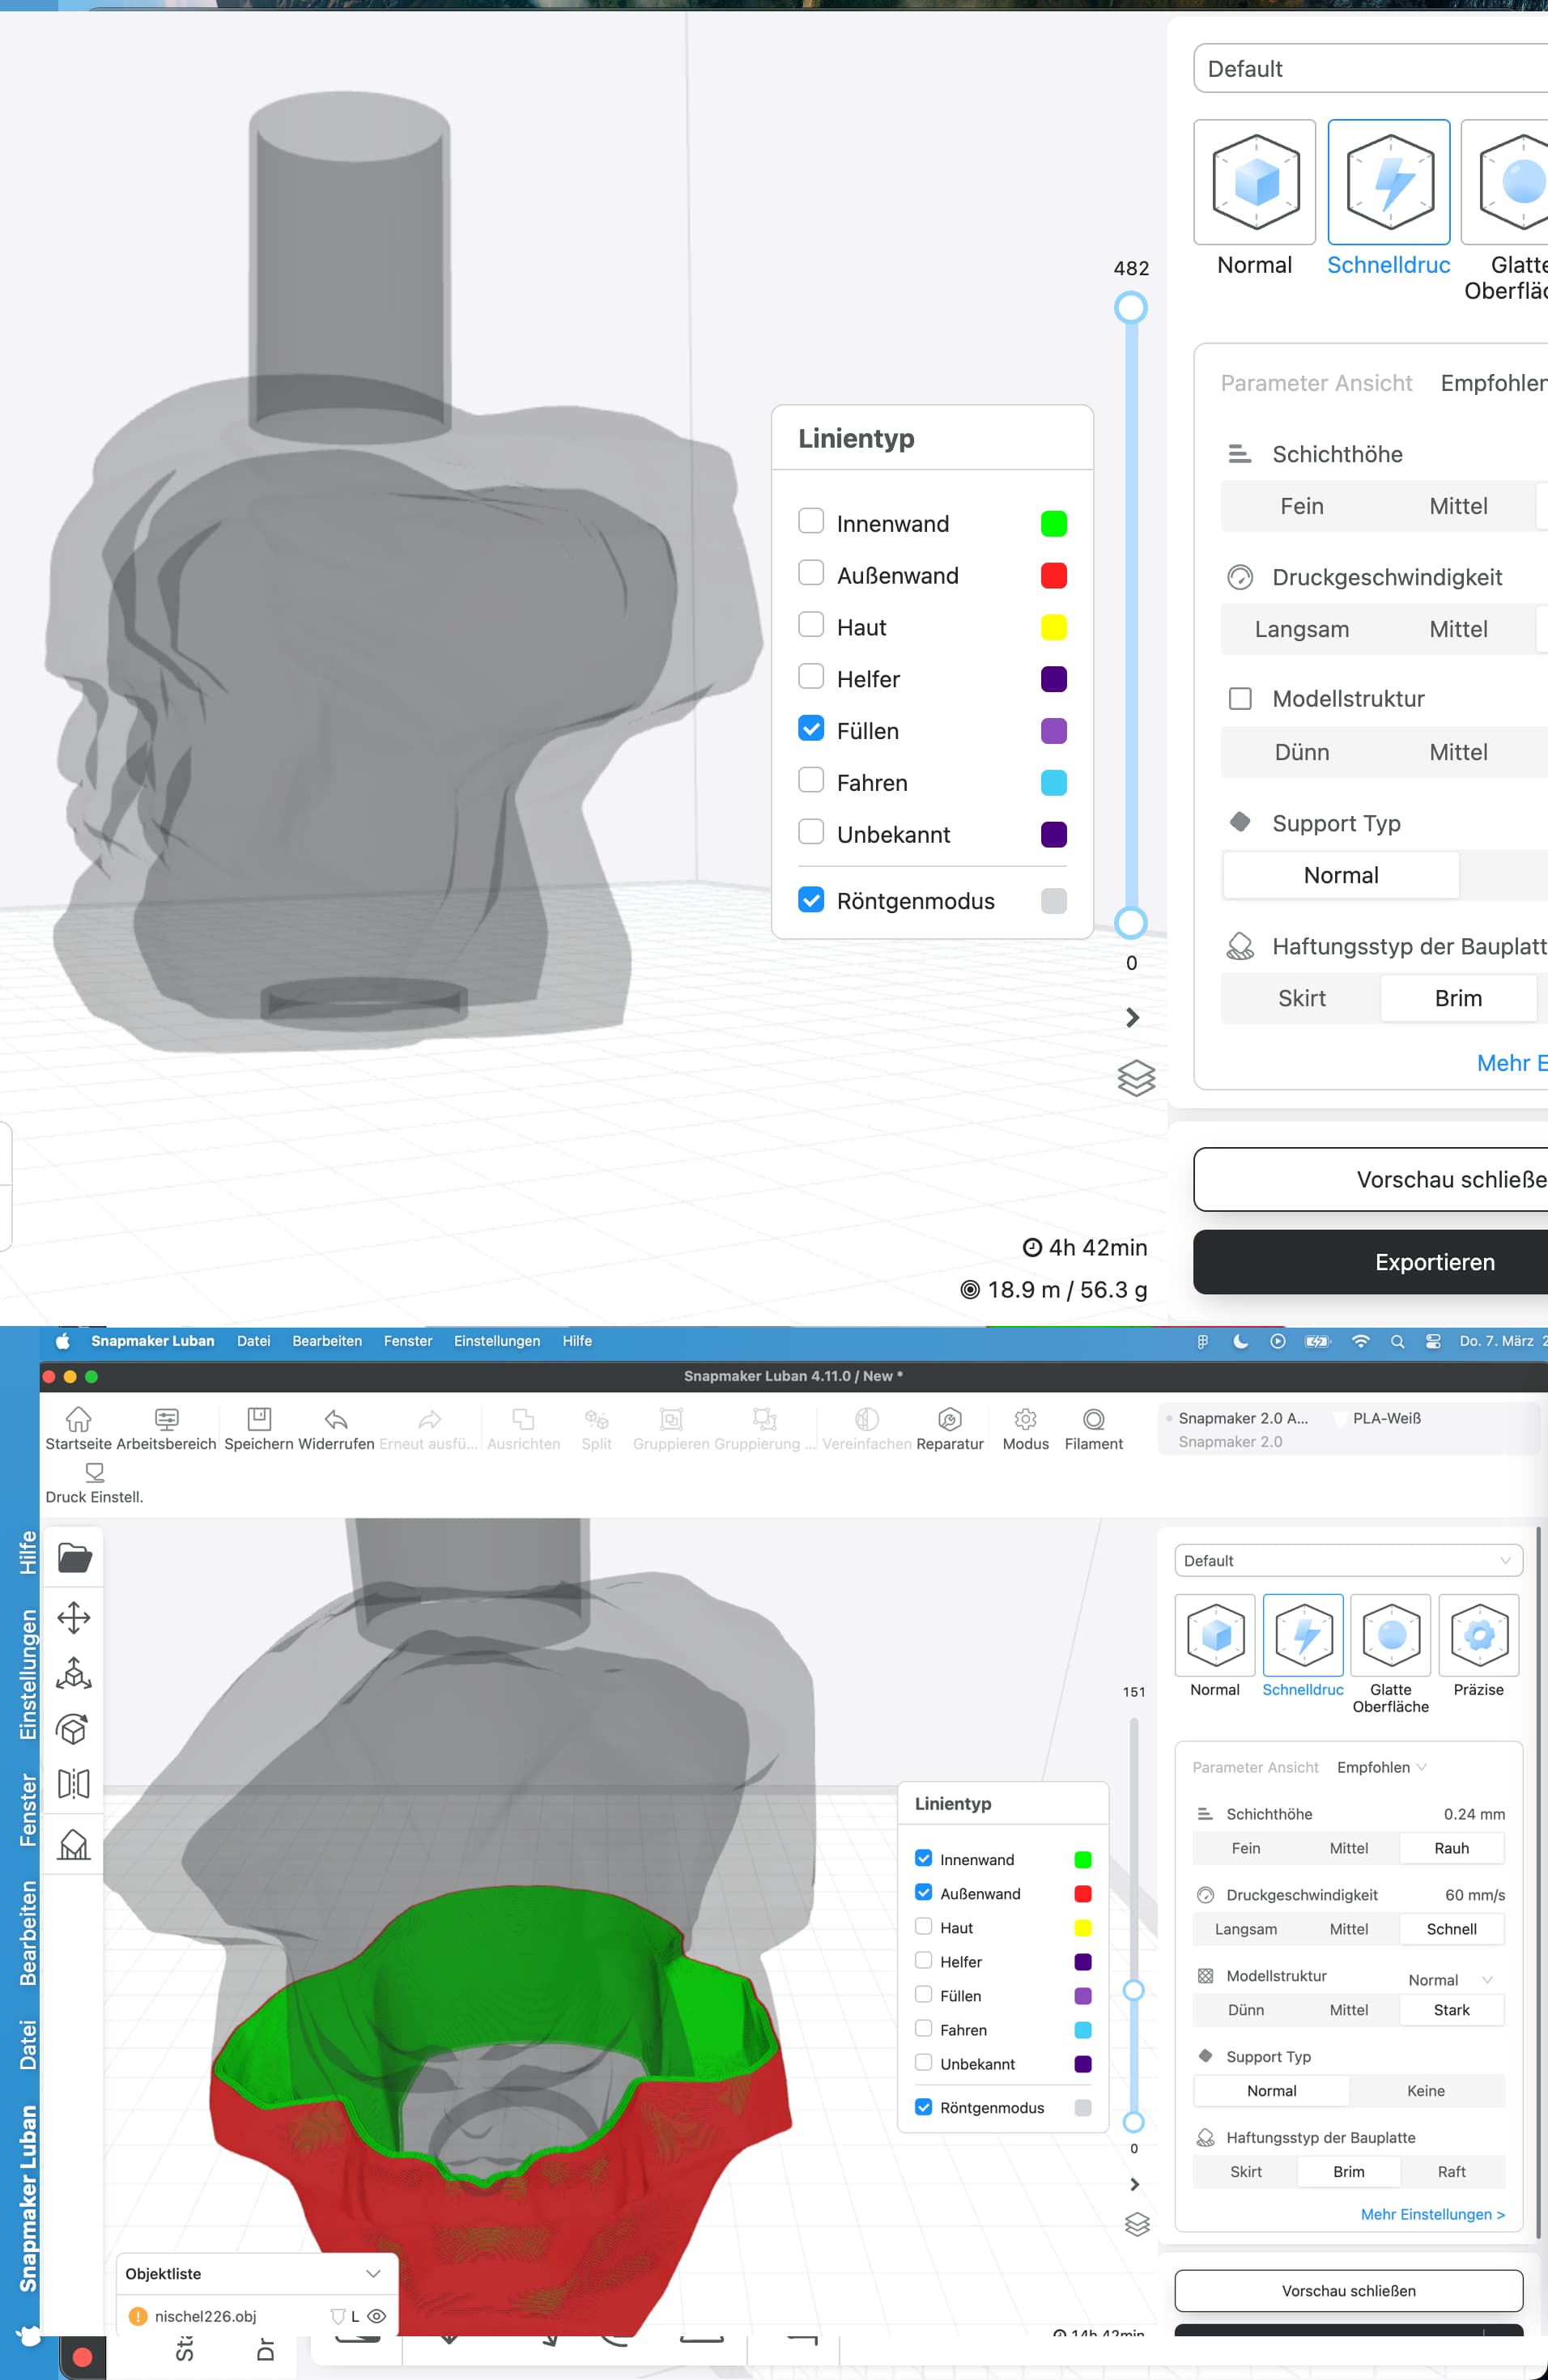1548x2380 pixels.
Task: Open the PLA-Weiß material selector
Action: (1386, 1418)
